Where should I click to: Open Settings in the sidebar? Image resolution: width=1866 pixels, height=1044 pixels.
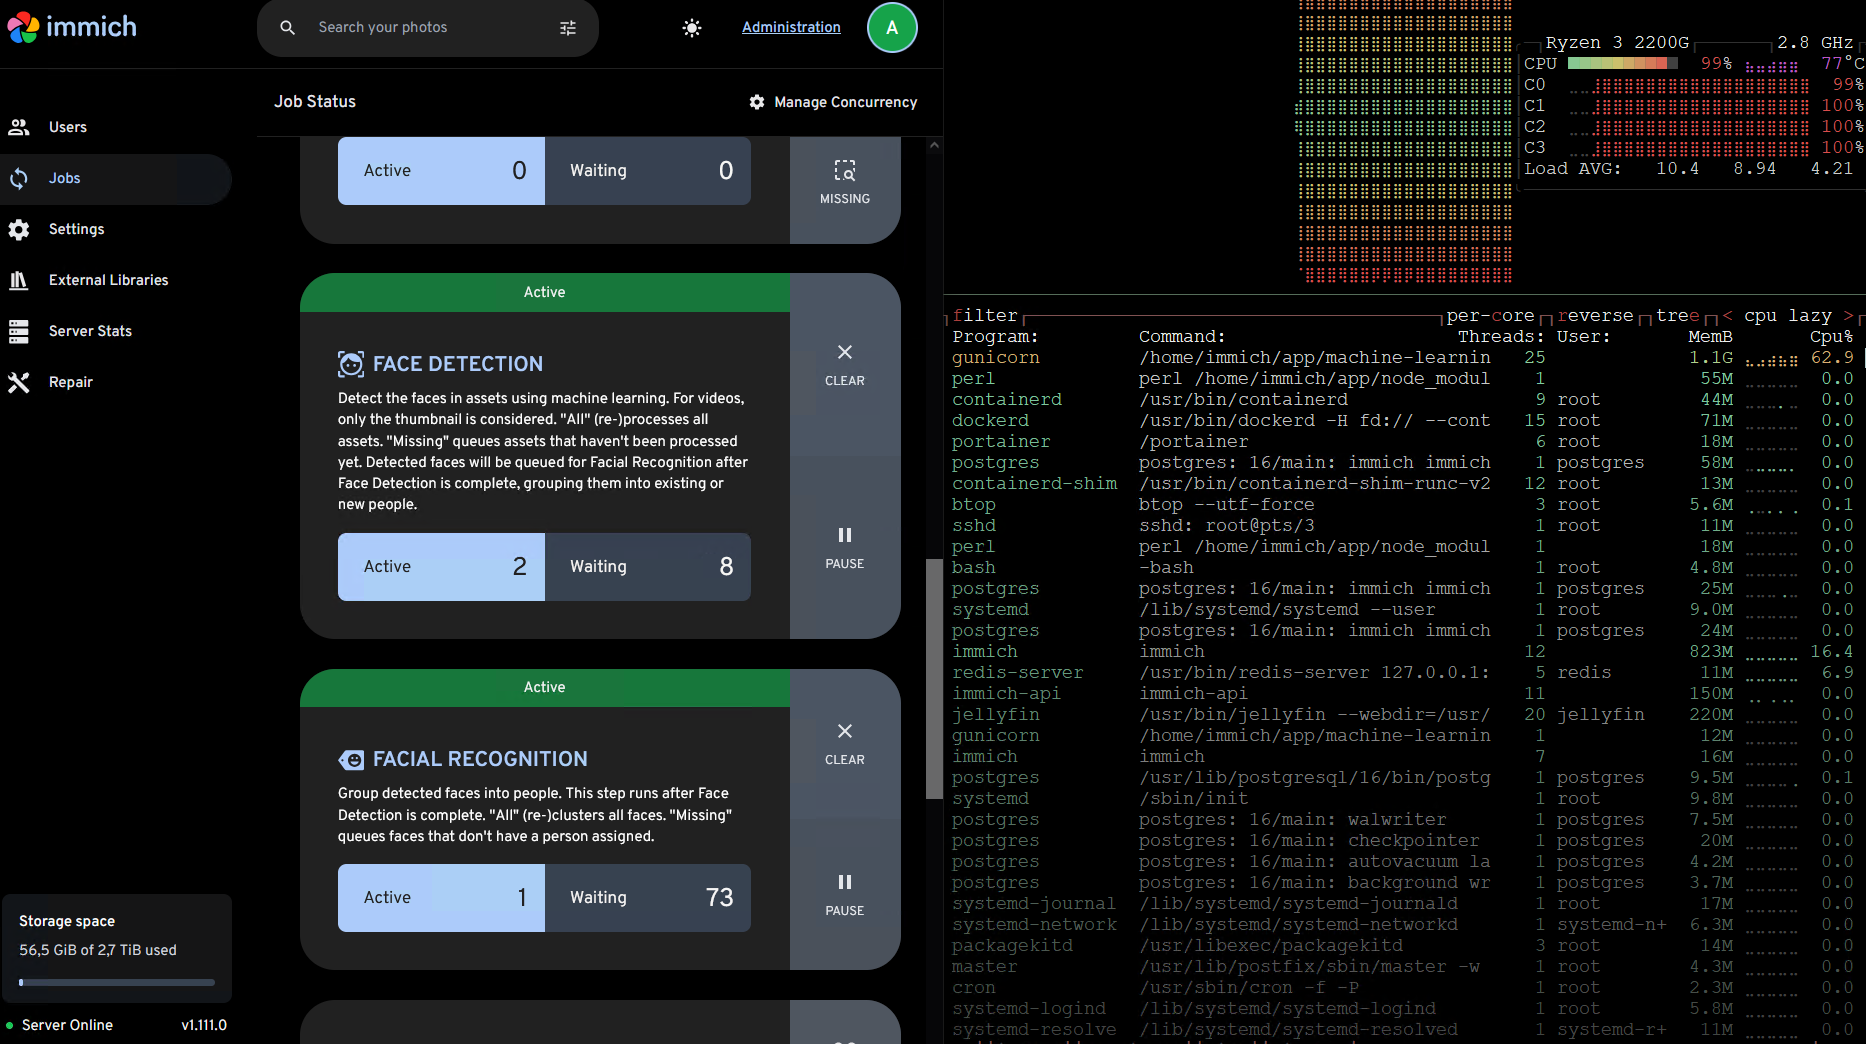116,229
